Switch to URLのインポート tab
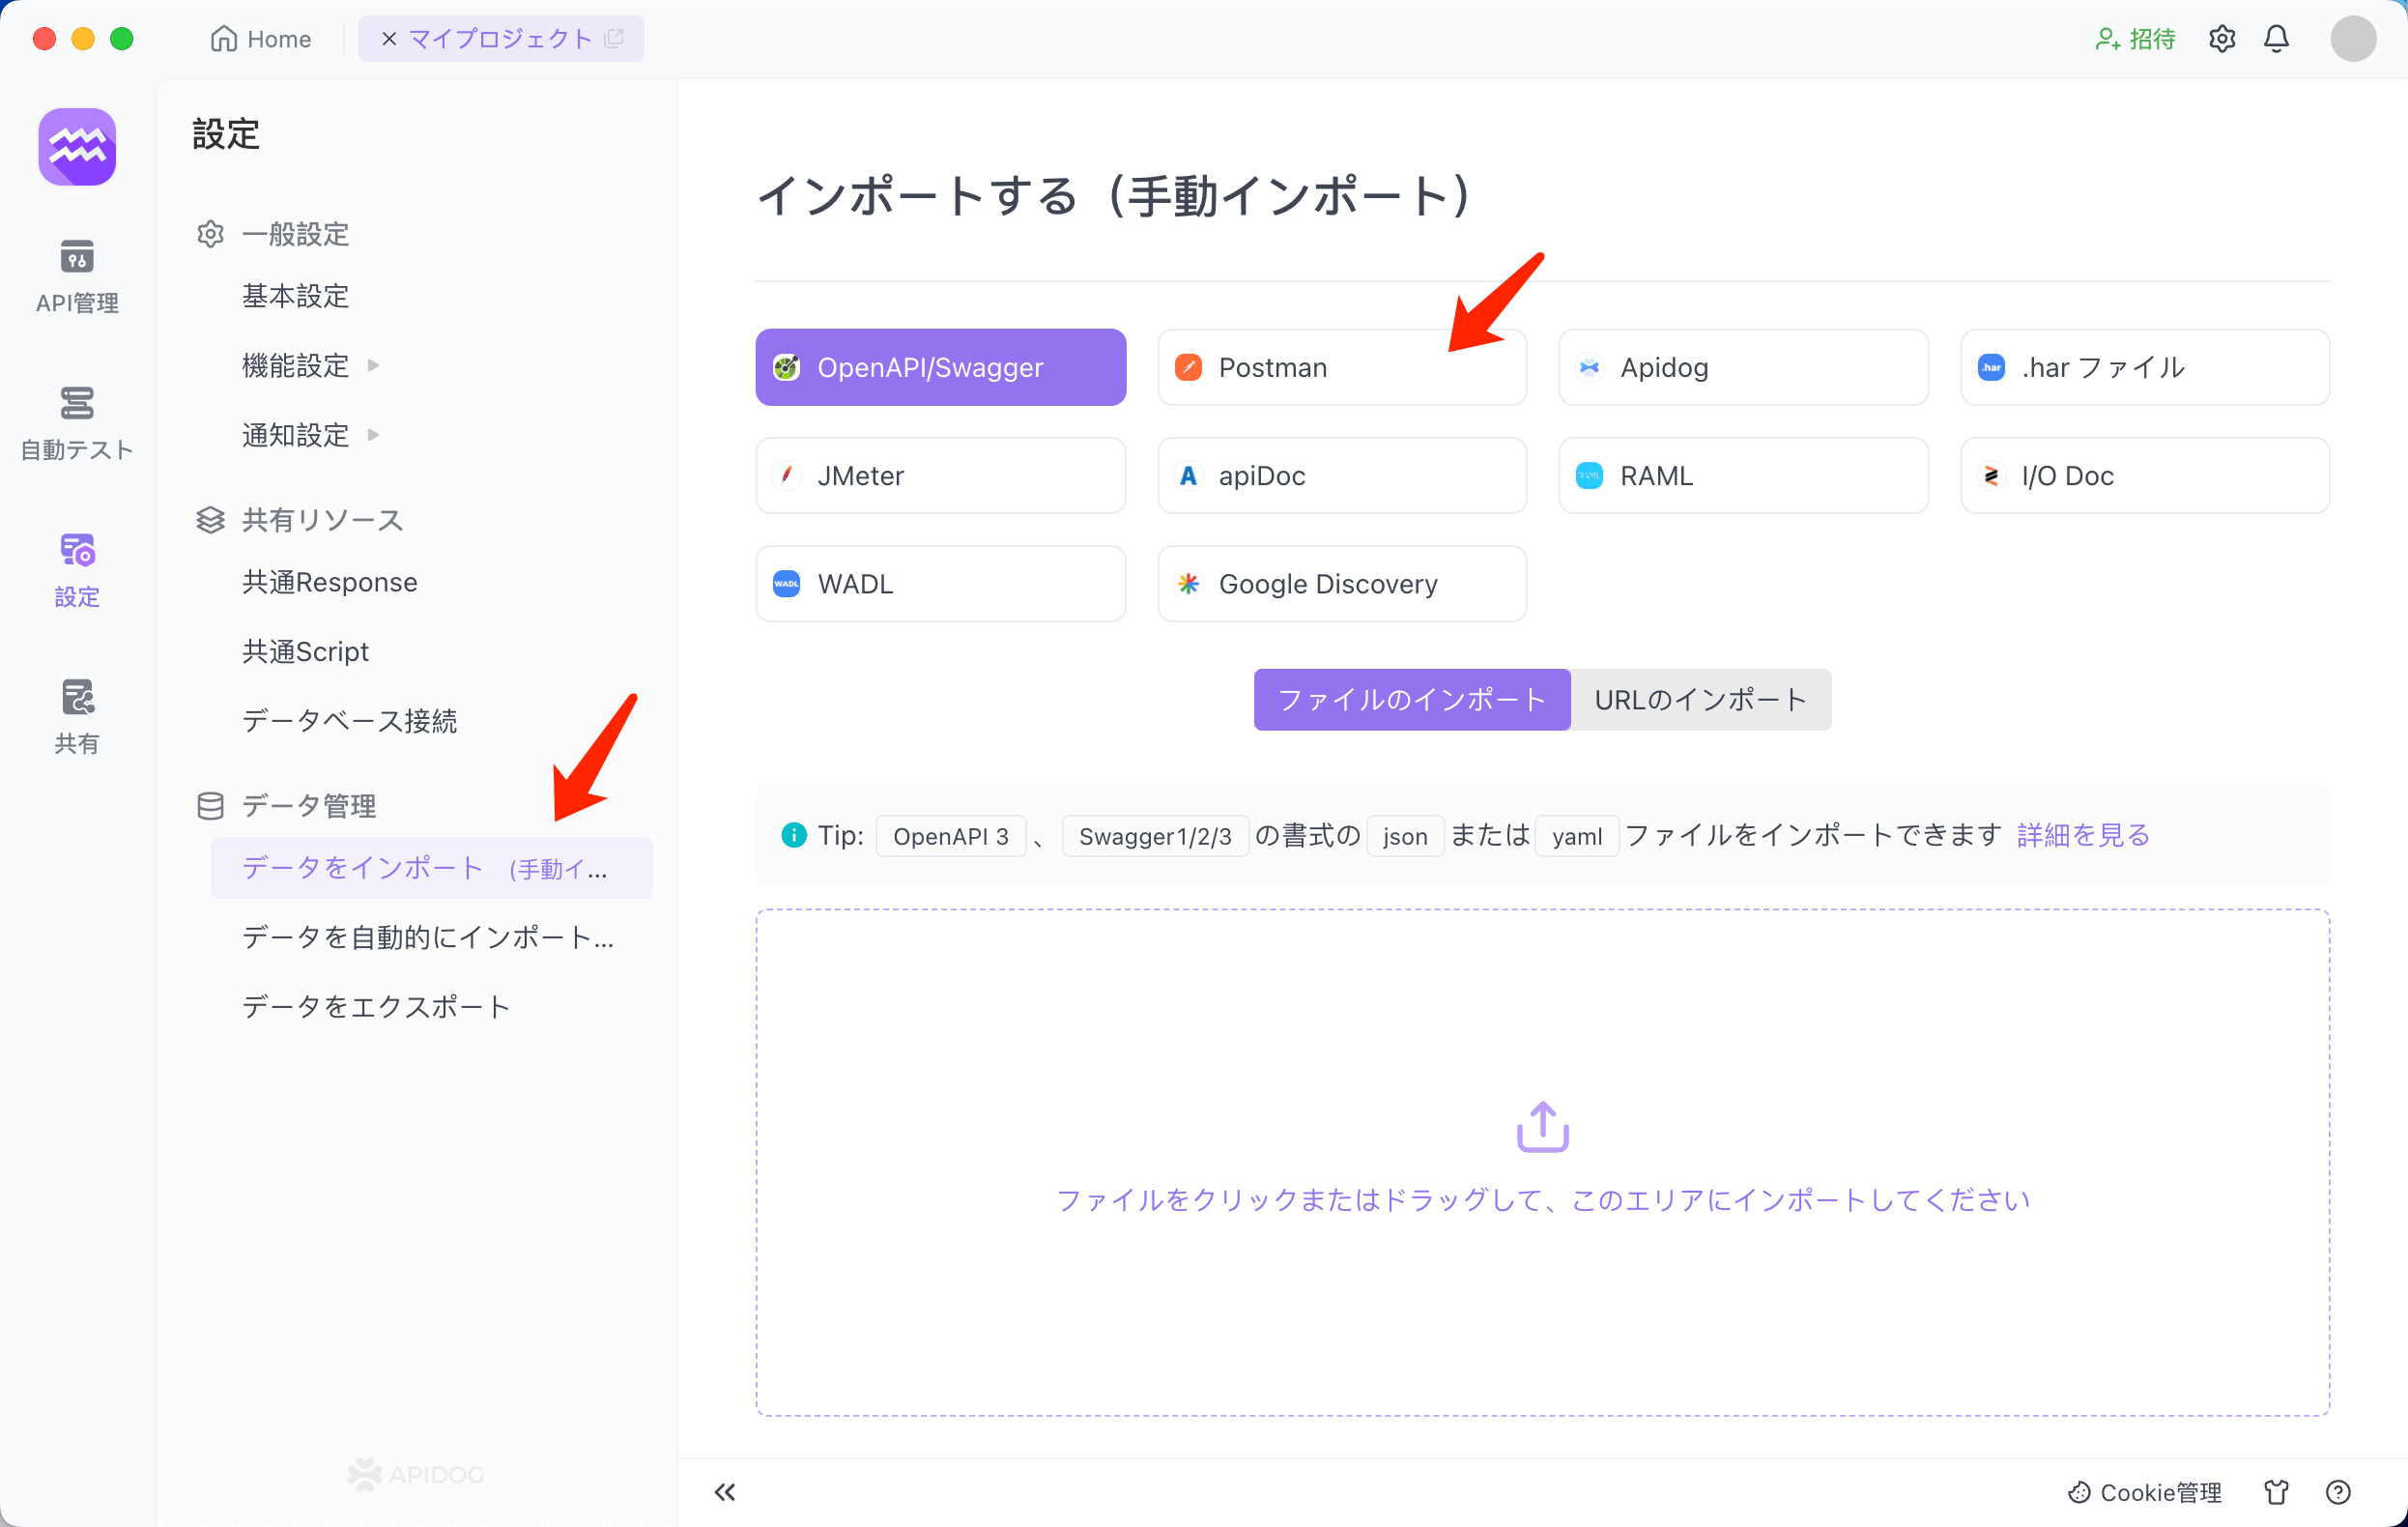The image size is (2408, 1527). [1701, 699]
